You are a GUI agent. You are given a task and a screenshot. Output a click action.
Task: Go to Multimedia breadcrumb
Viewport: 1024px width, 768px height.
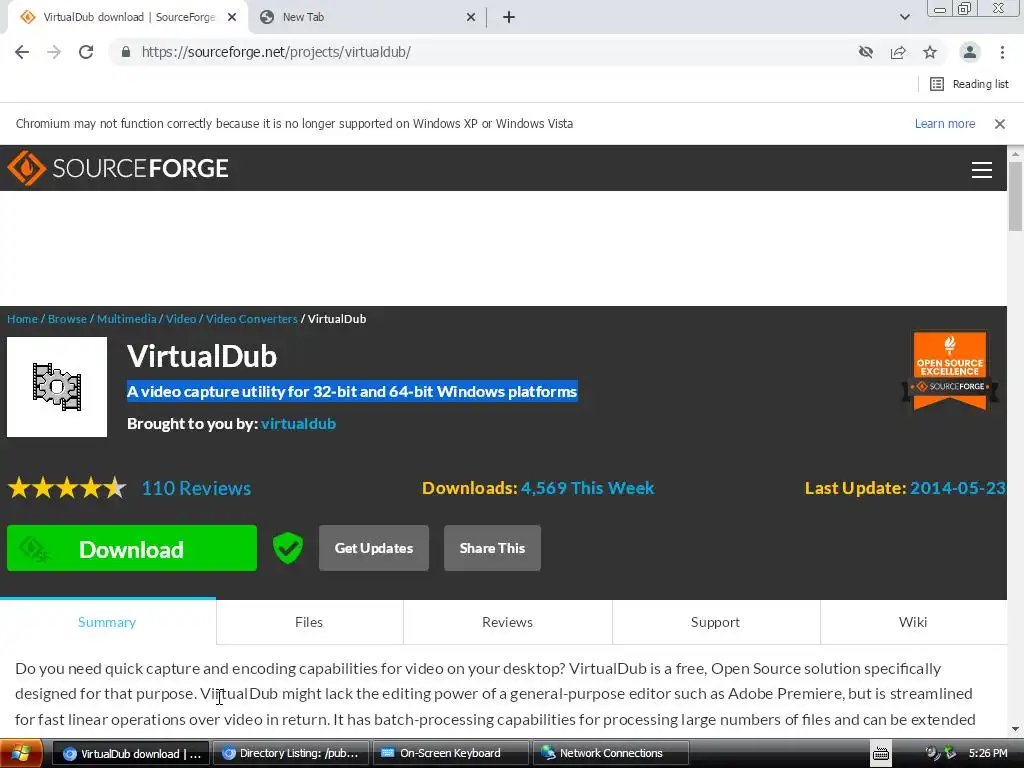127,319
